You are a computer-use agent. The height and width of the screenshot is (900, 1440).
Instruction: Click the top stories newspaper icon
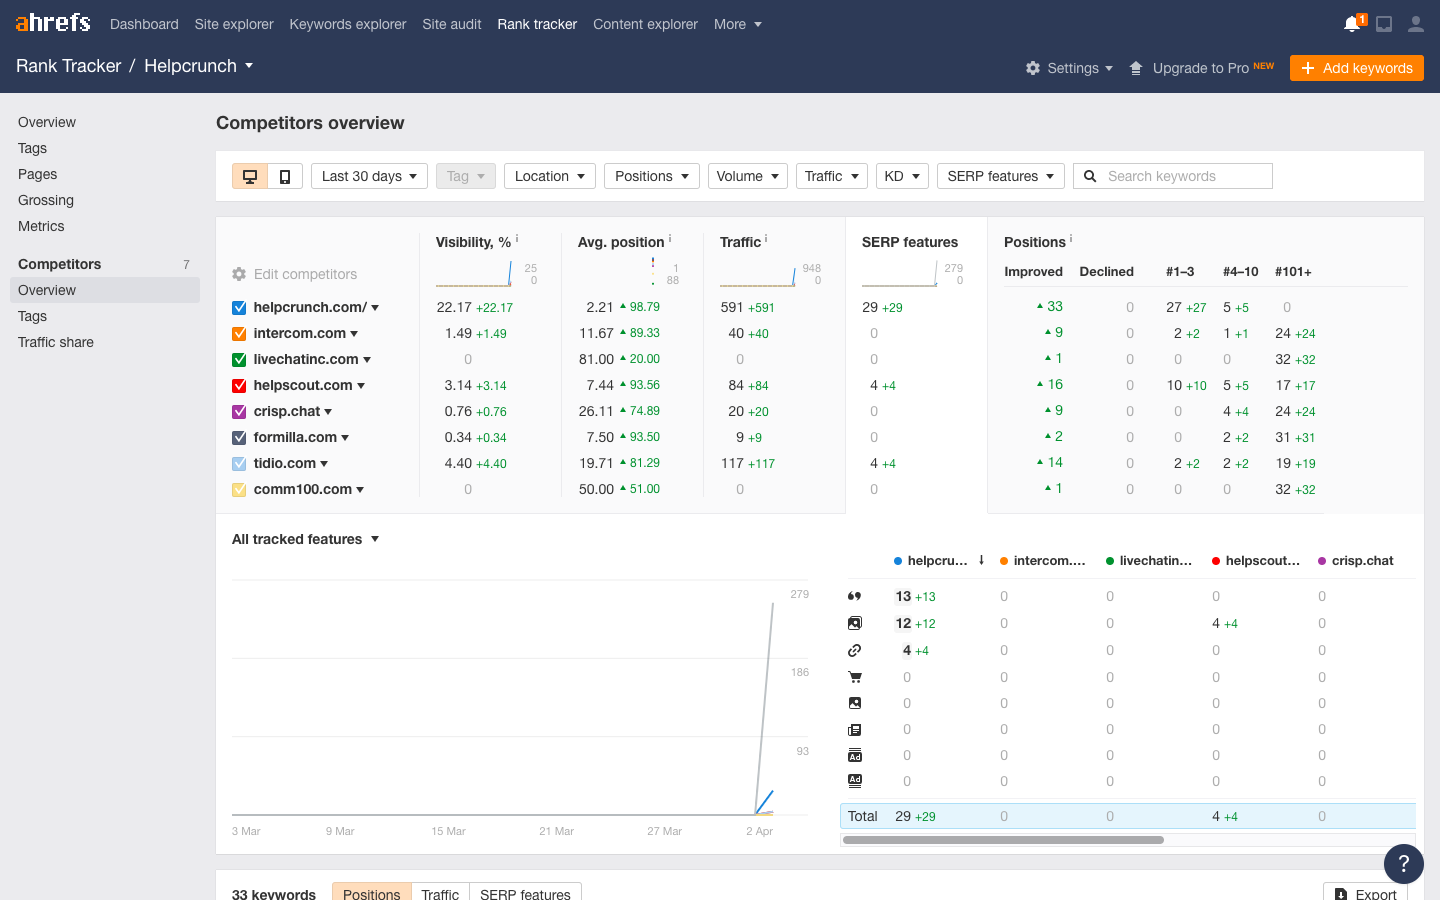coord(855,730)
